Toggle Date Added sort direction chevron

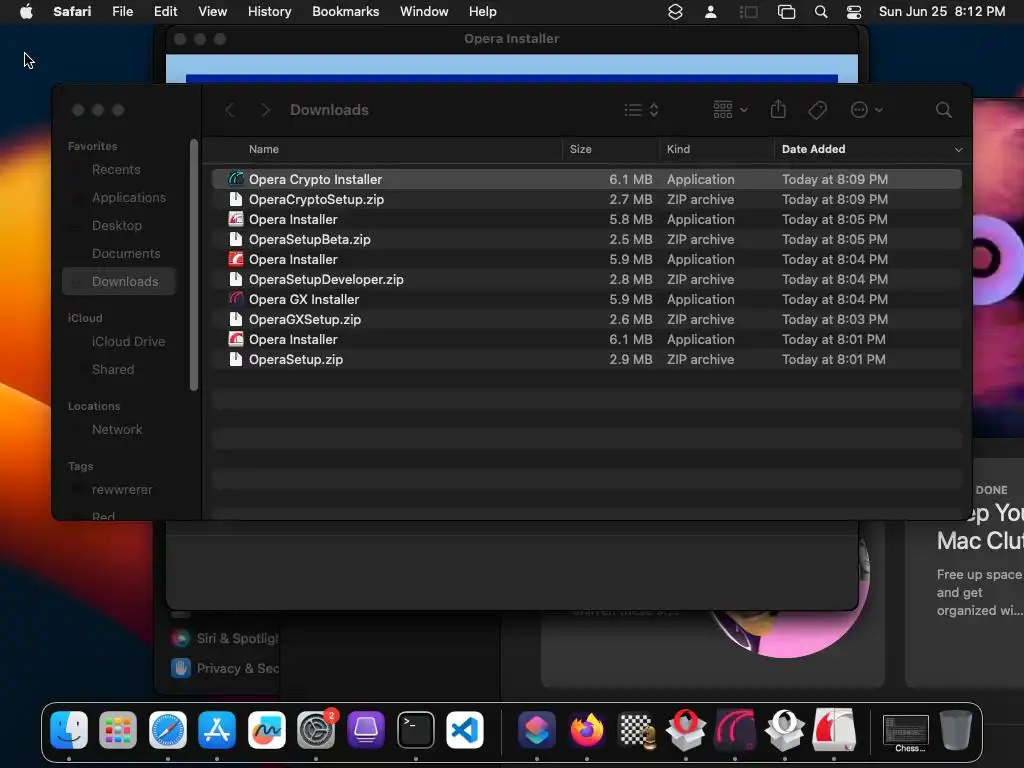click(x=958, y=150)
